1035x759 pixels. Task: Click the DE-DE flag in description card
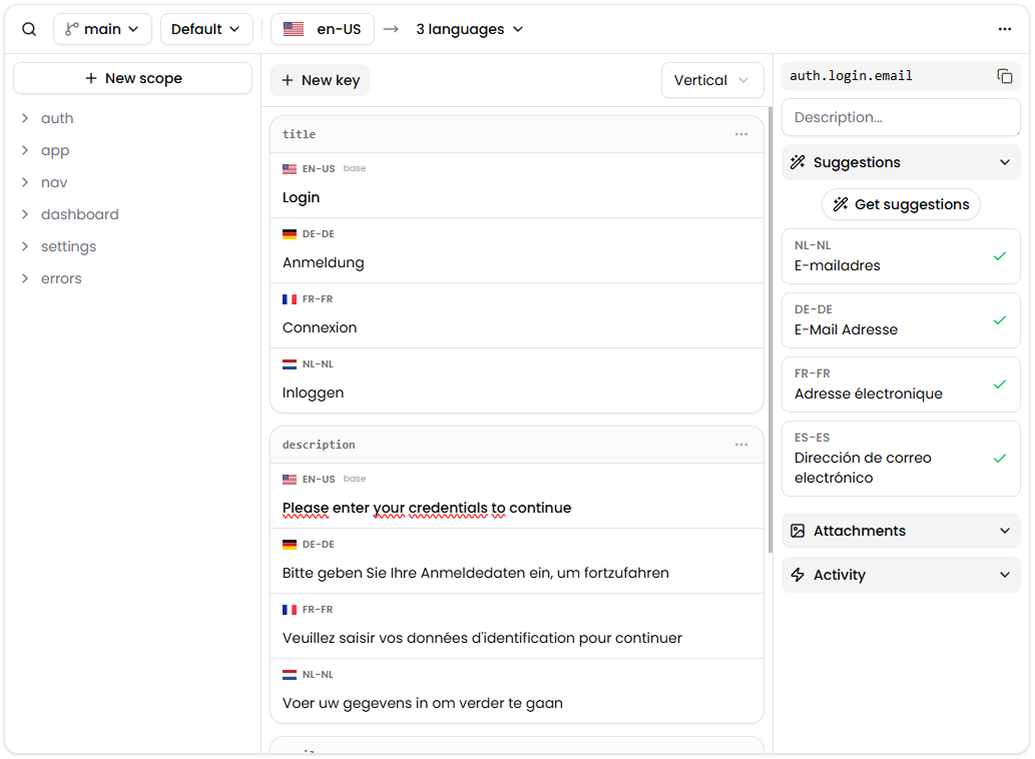[x=289, y=544]
